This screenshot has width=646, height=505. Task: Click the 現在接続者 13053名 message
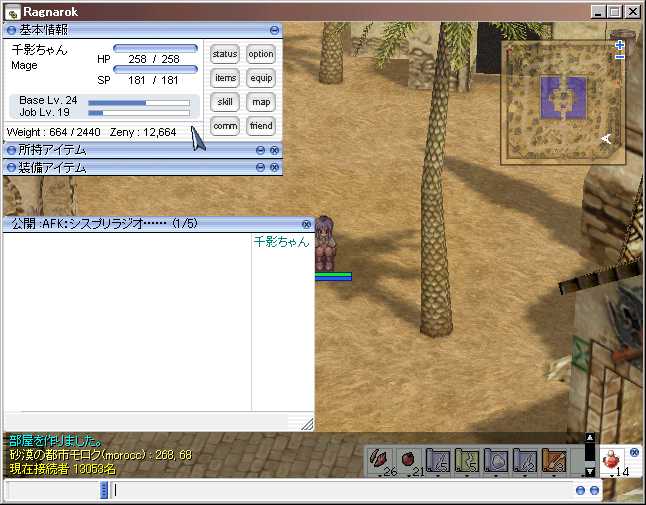coord(62,469)
